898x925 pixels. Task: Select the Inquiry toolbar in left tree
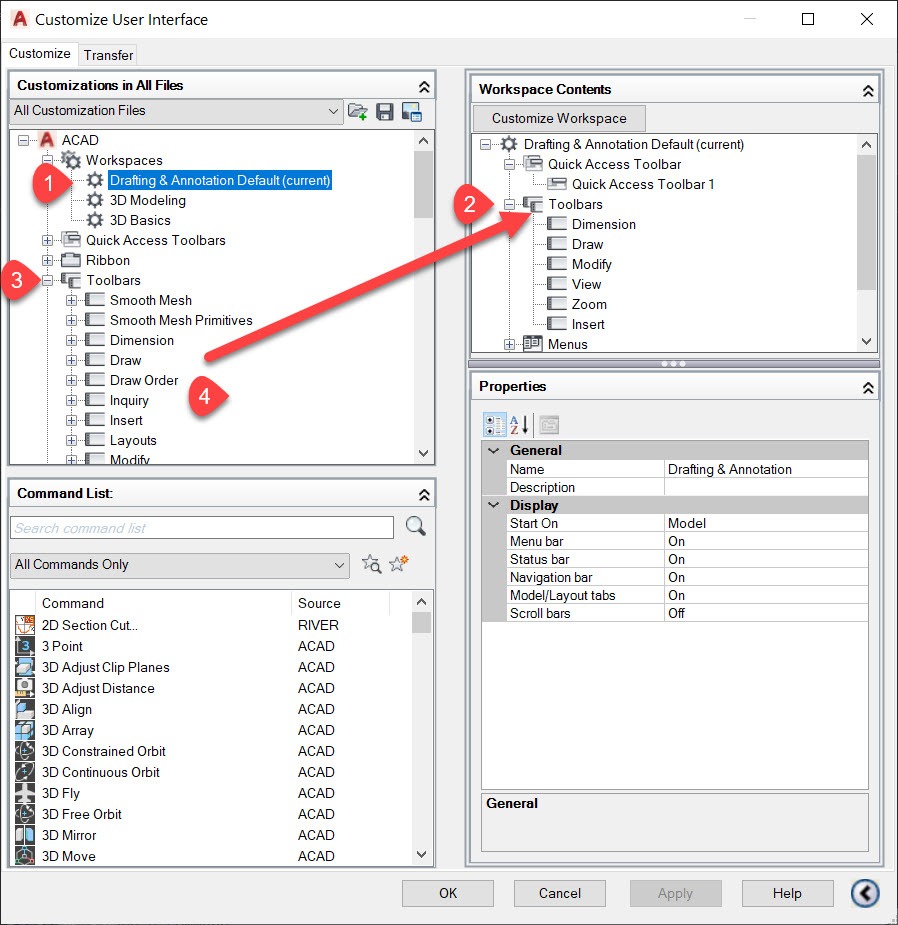coord(129,401)
